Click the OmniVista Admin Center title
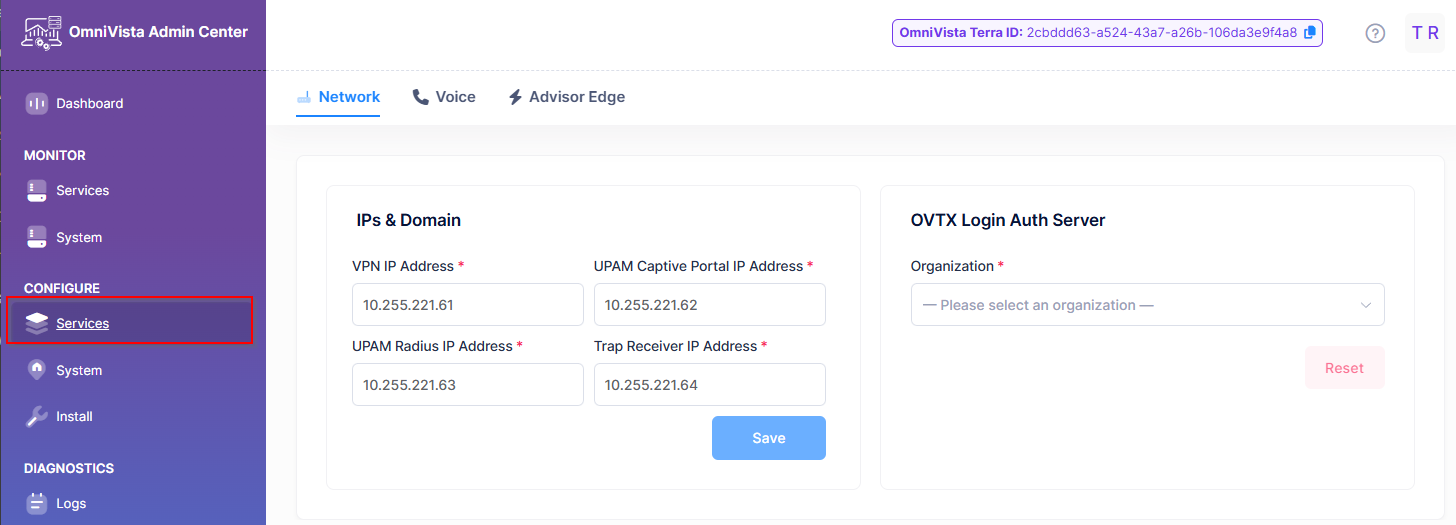The image size is (1456, 525). [x=158, y=32]
